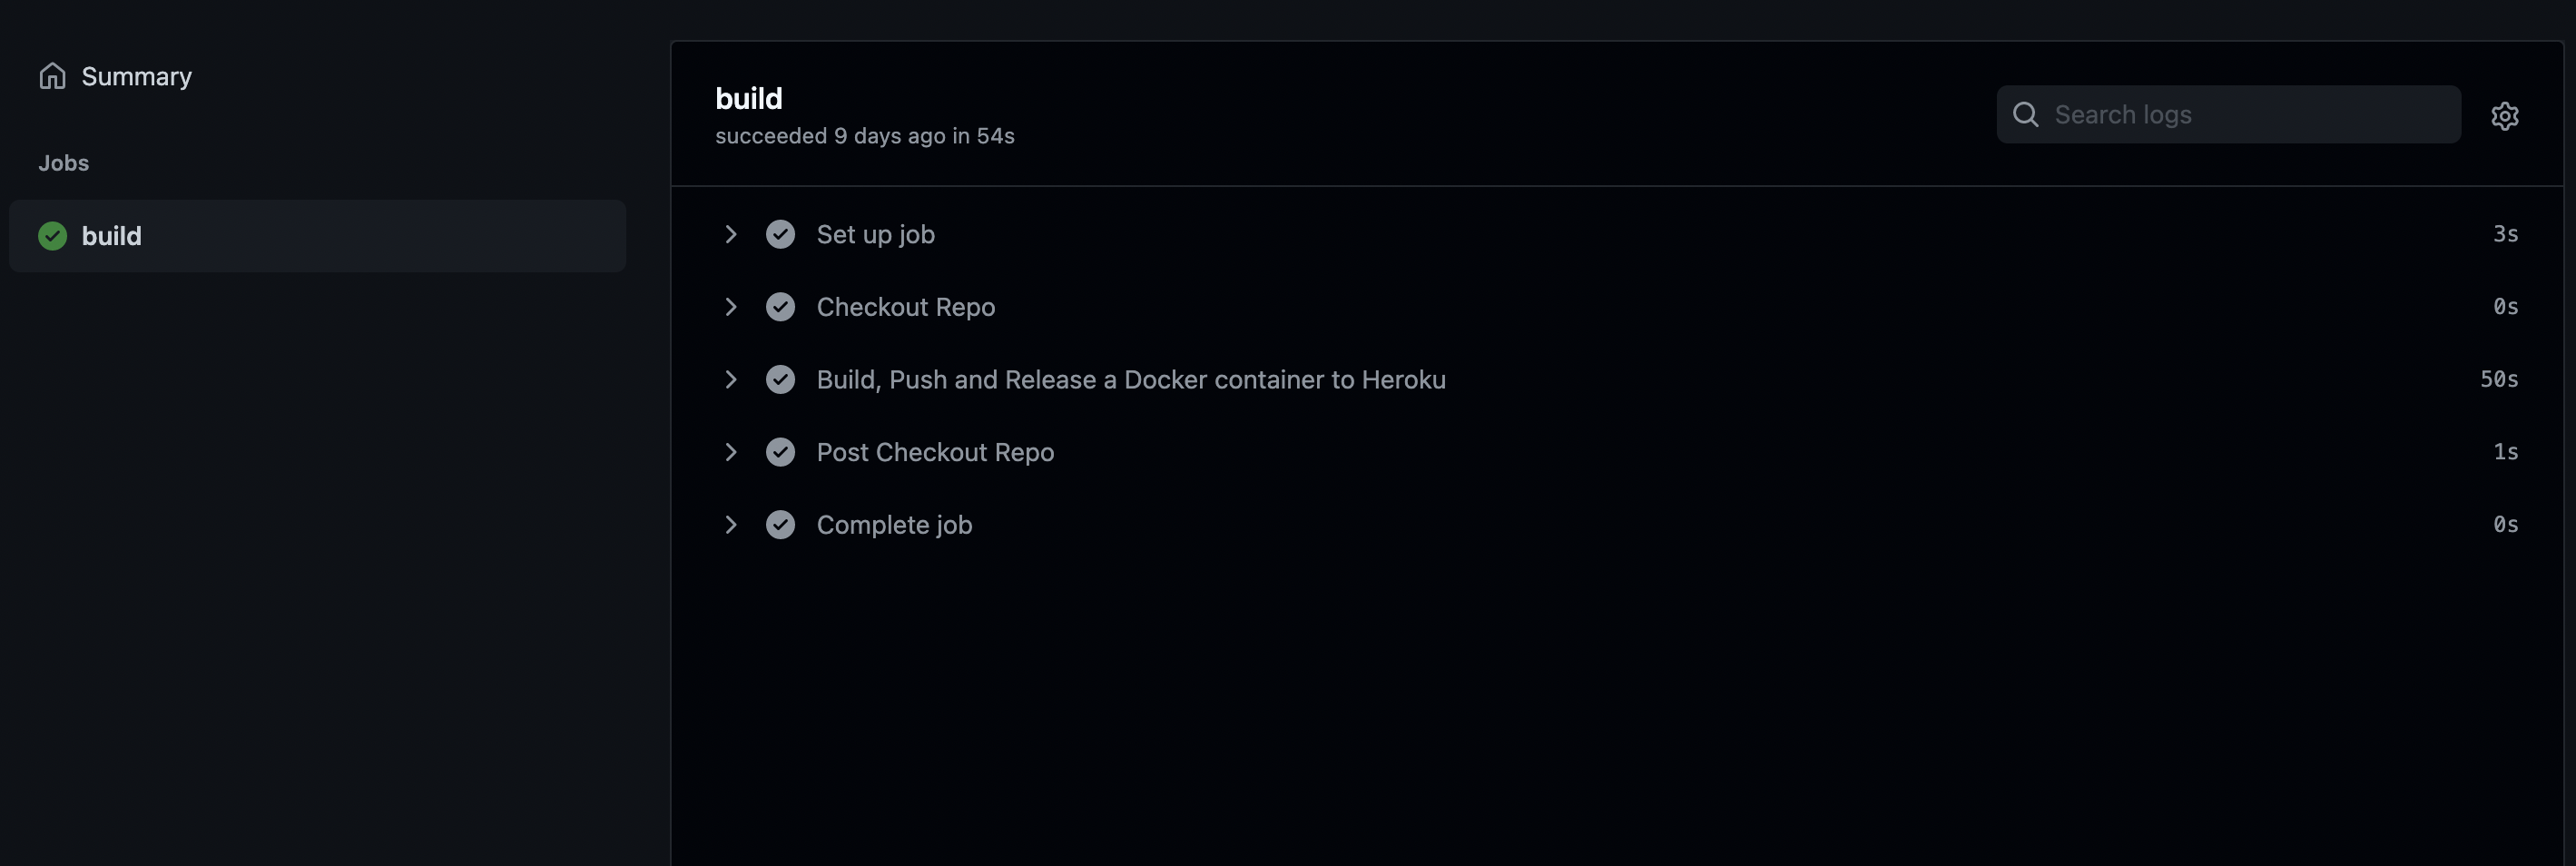Open the log settings gear icon

tap(2504, 116)
